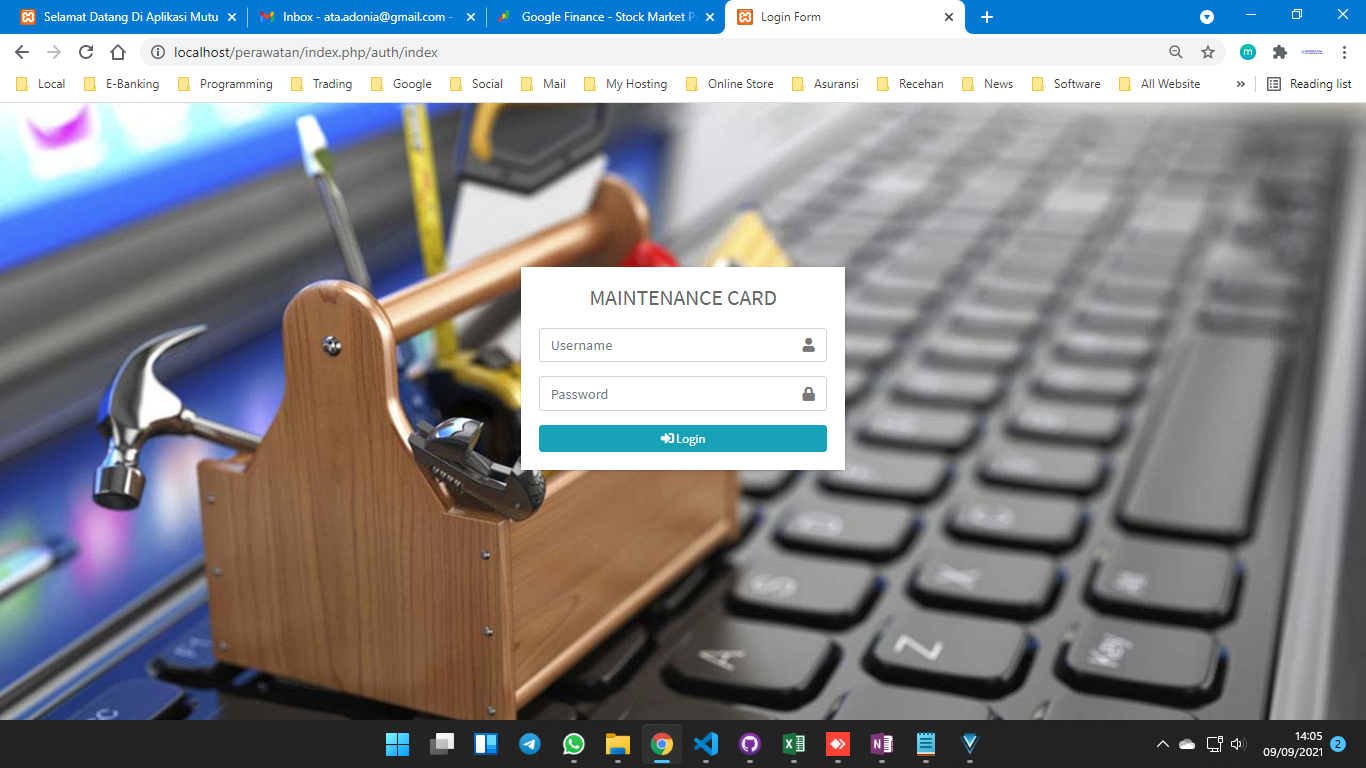Viewport: 1366px width, 768px height.
Task: Bookmark this page with the star icon
Action: tap(1208, 52)
